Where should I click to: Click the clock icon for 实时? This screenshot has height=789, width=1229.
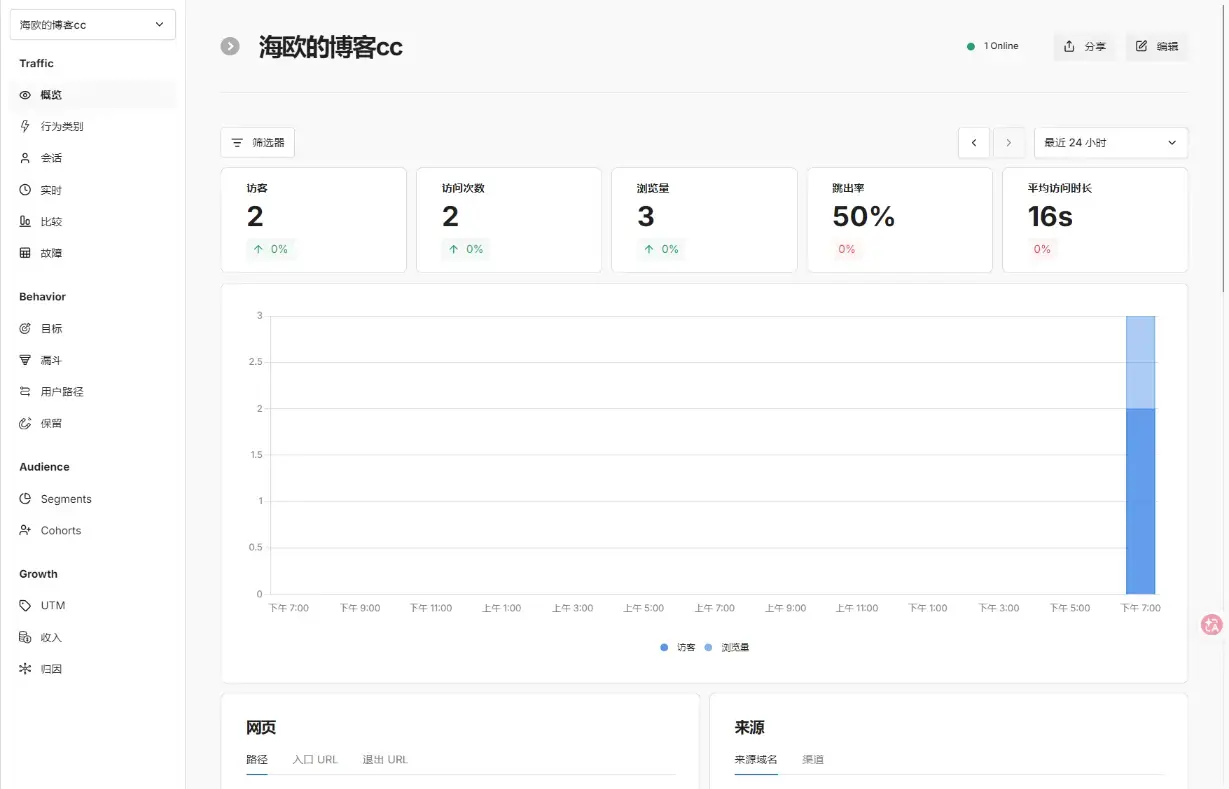click(26, 190)
